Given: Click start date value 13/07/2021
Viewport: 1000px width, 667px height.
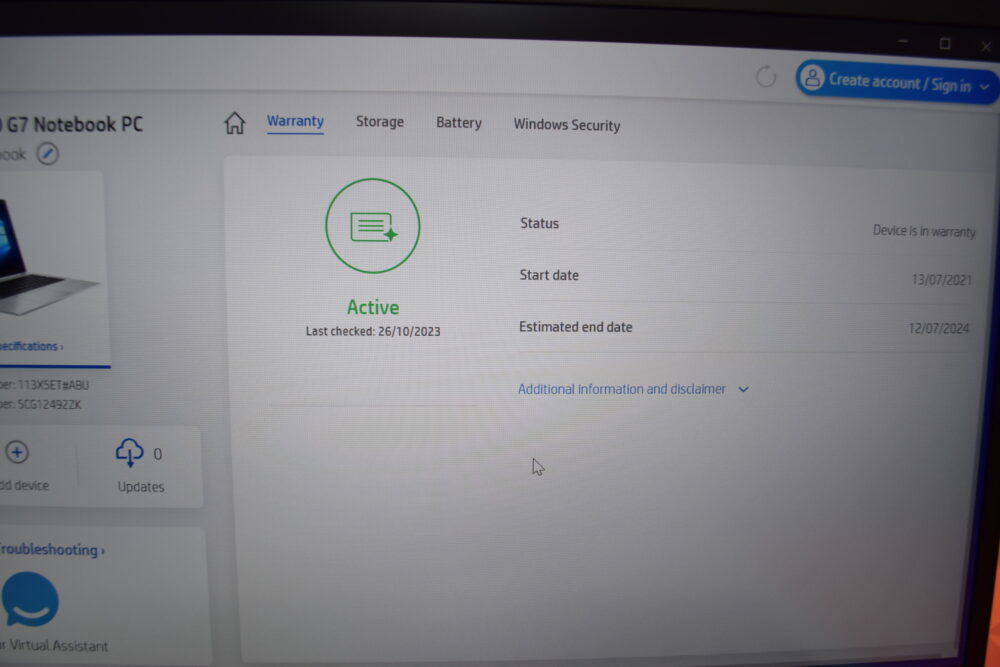Looking at the screenshot, I should (941, 279).
